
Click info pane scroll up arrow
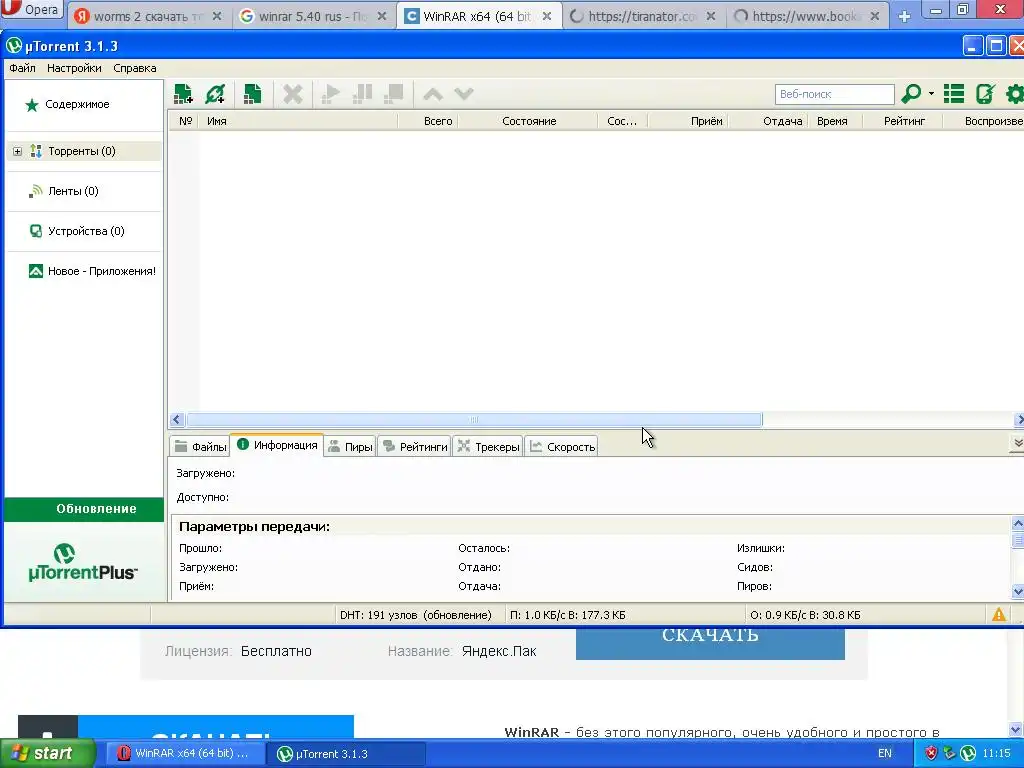pyautogui.click(x=1017, y=523)
